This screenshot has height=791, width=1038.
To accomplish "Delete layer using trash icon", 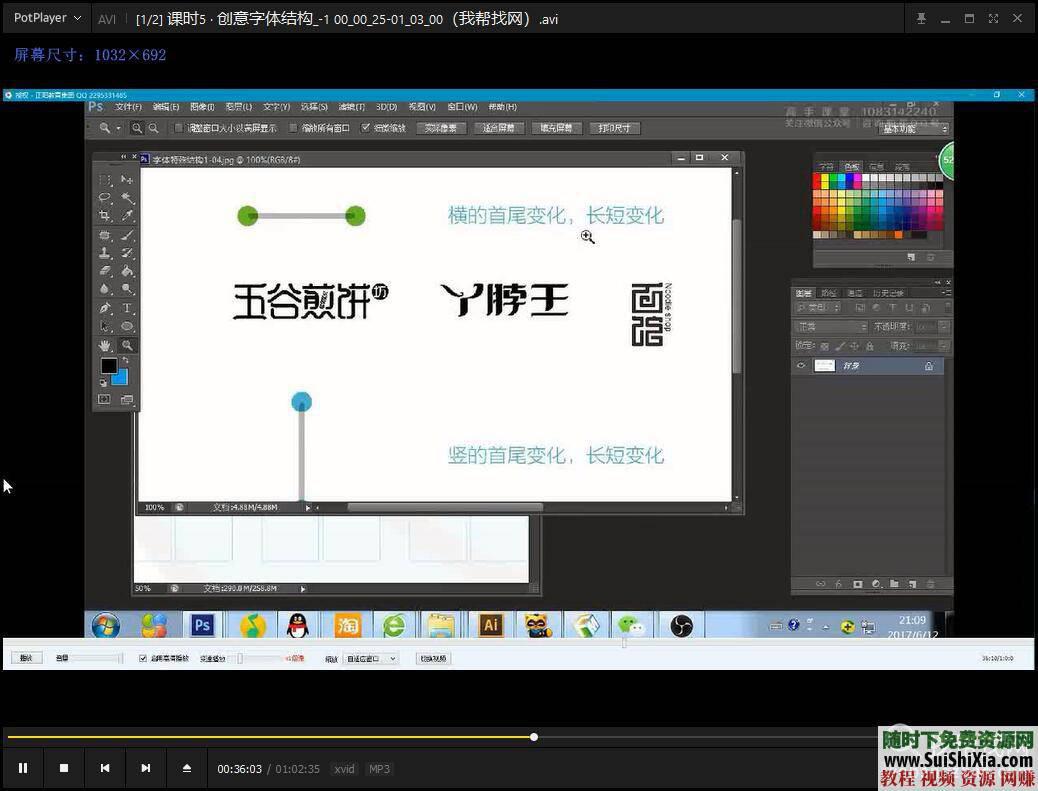I will (x=930, y=584).
